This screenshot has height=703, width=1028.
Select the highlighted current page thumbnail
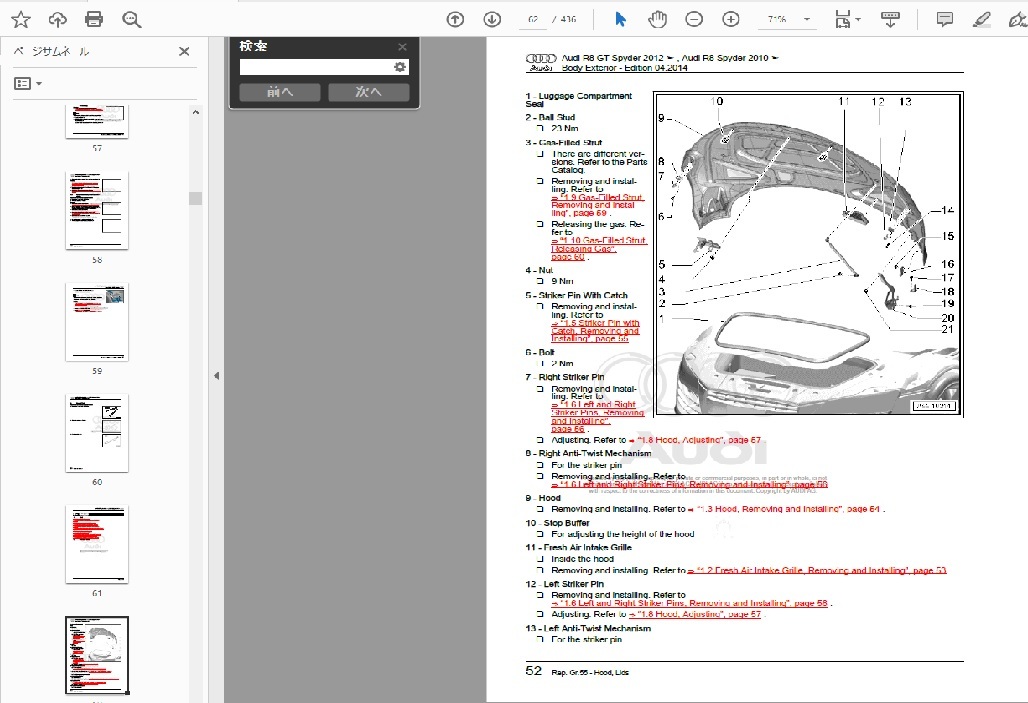pos(97,654)
